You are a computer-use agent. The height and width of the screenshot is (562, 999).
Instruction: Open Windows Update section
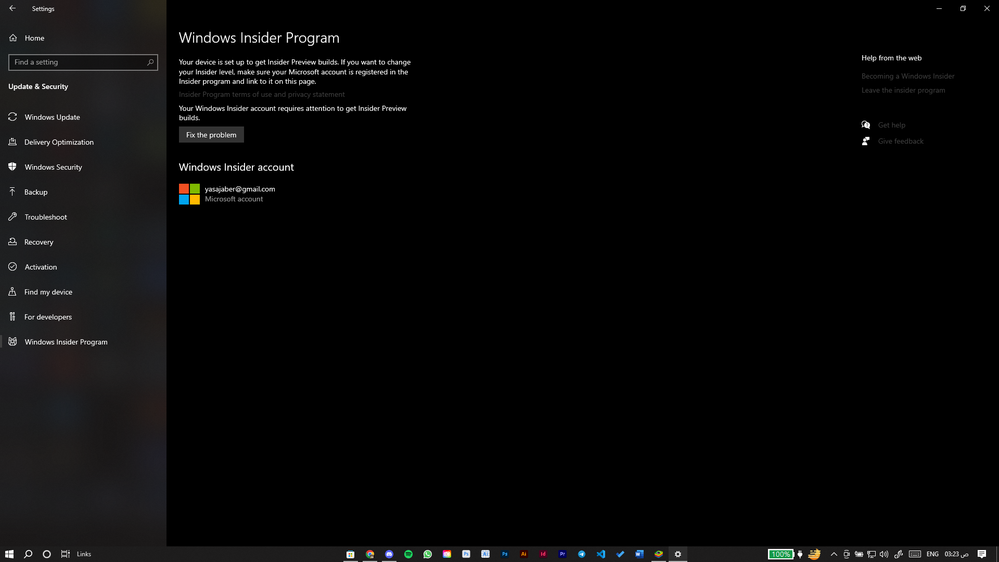point(52,117)
